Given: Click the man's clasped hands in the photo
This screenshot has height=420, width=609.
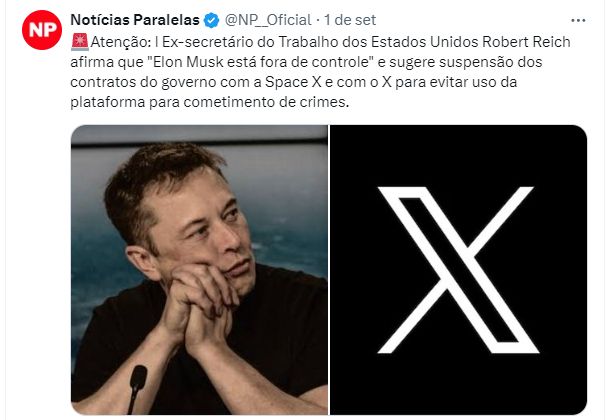Looking at the screenshot, I should tap(202, 307).
